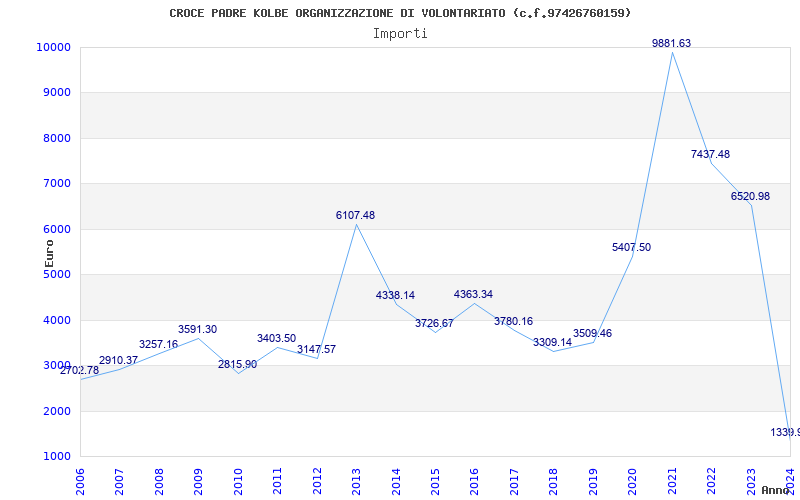The image size is (800, 500).
Task: Click the y-axis tick 6000
Action: 56,230
